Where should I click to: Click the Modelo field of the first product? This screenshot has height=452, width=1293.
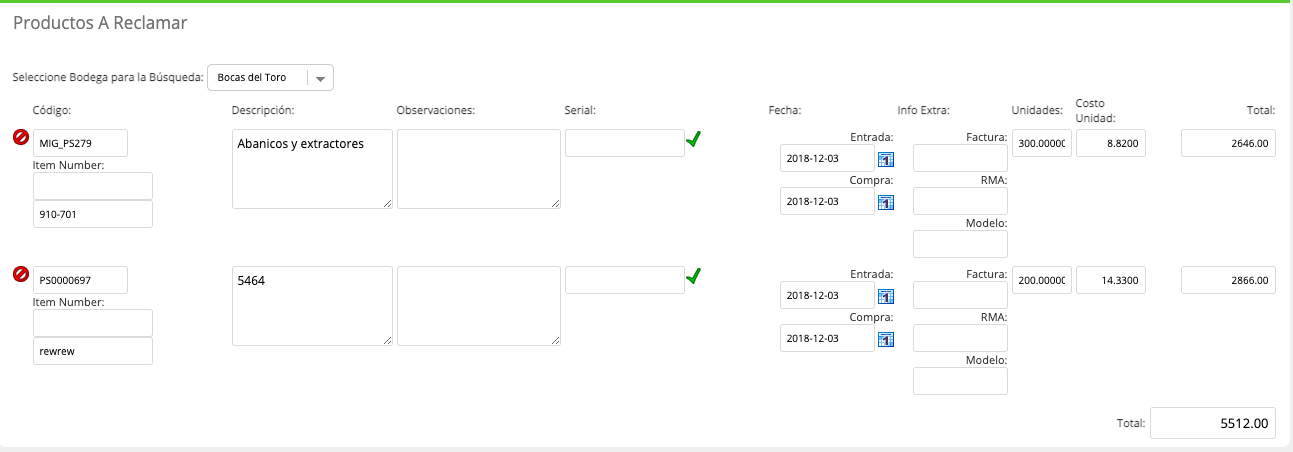pos(960,244)
